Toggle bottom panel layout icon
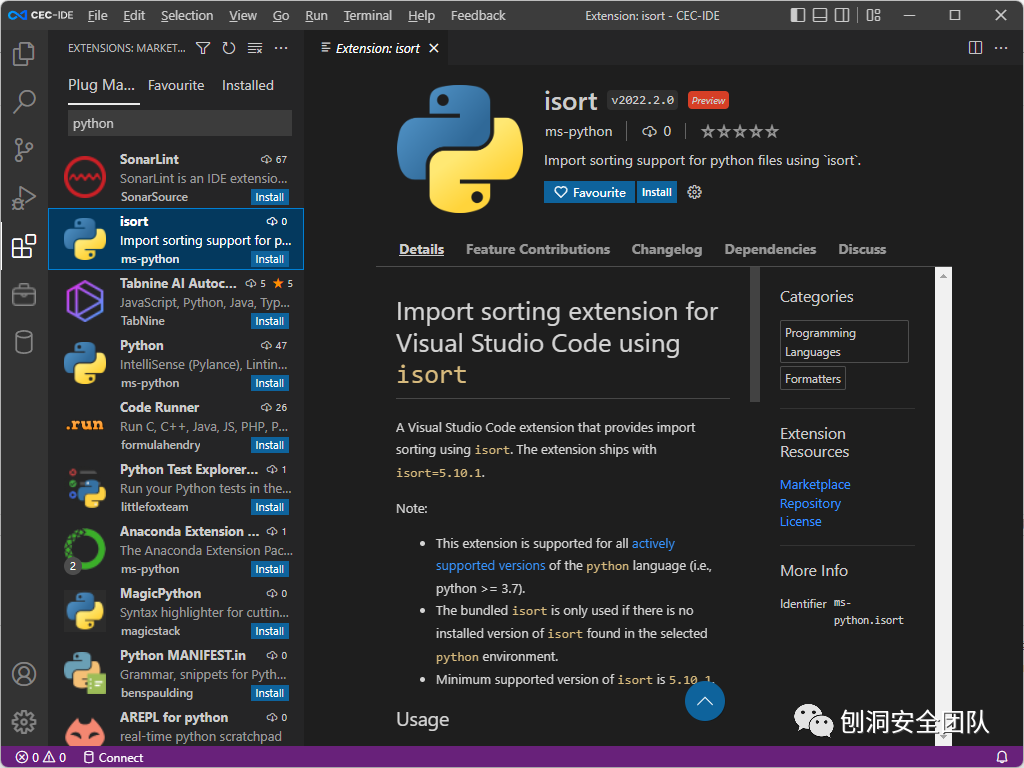This screenshot has height=768, width=1024. (x=820, y=15)
